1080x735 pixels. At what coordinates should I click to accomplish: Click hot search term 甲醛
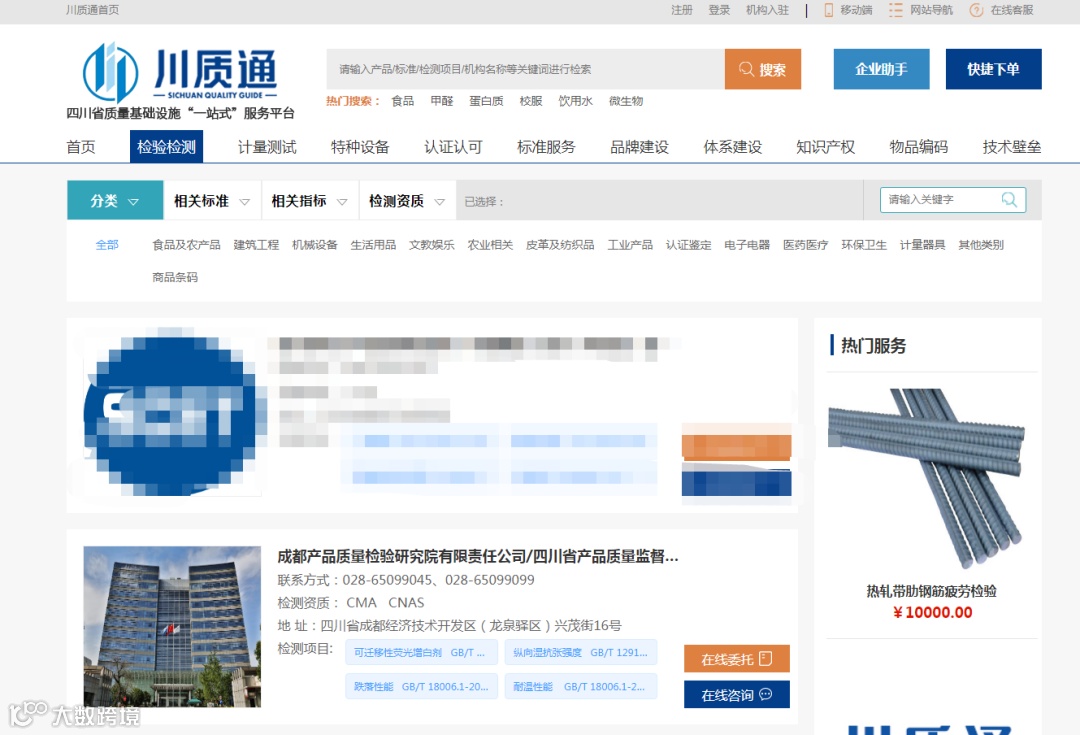click(442, 101)
